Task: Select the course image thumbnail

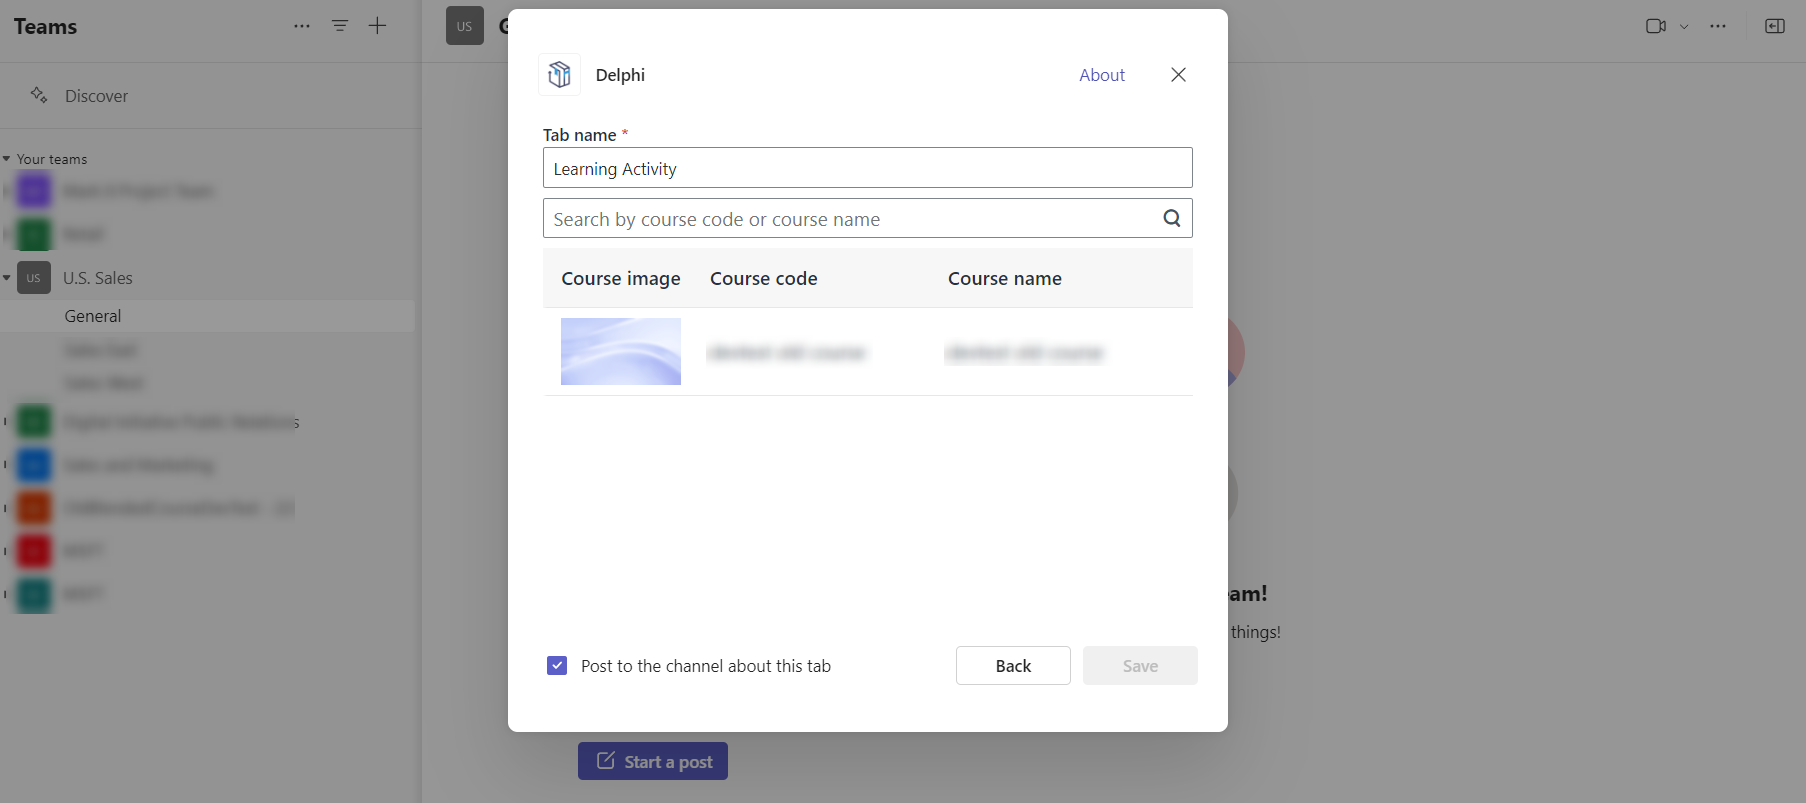Action: [x=620, y=352]
